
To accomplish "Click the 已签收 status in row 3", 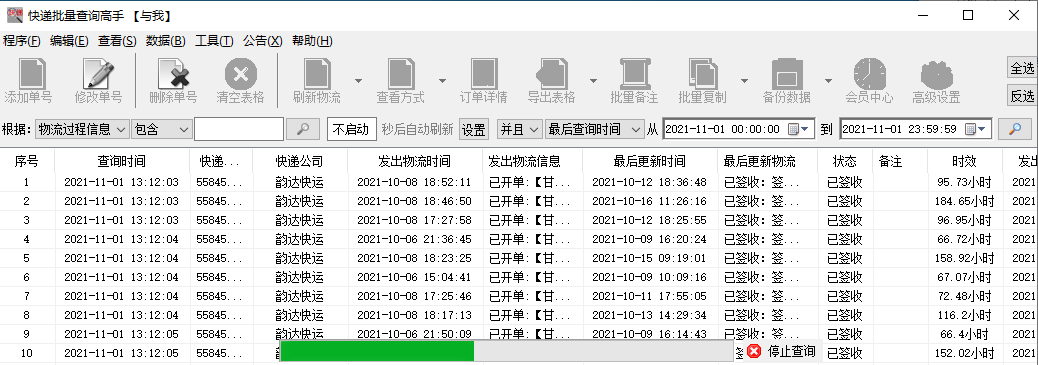I will tap(845, 220).
